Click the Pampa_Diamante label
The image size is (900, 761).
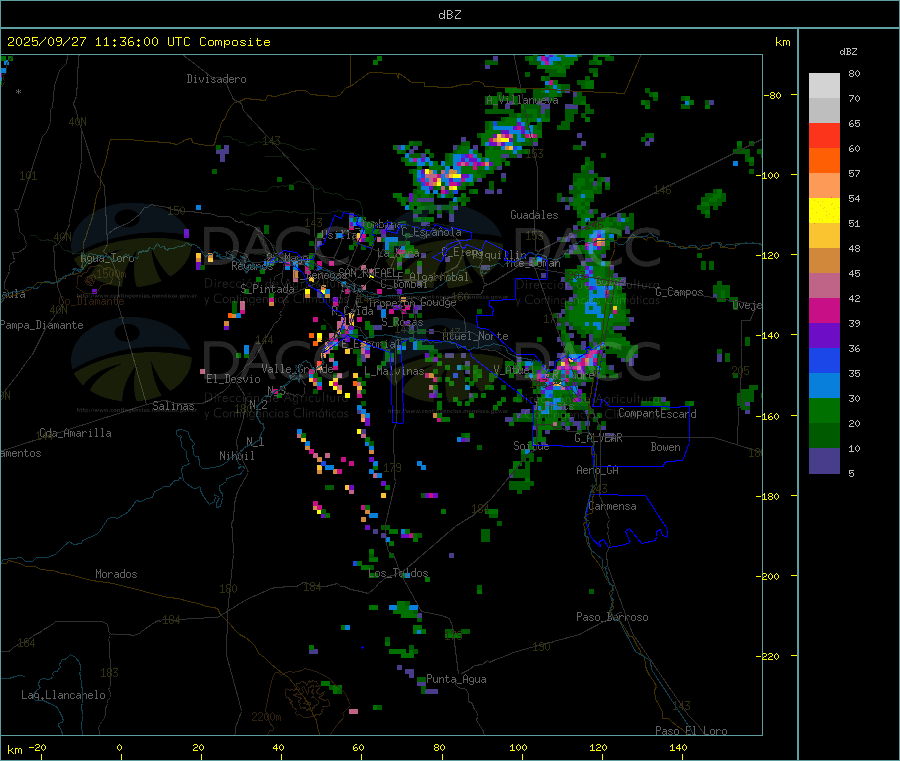coord(41,325)
